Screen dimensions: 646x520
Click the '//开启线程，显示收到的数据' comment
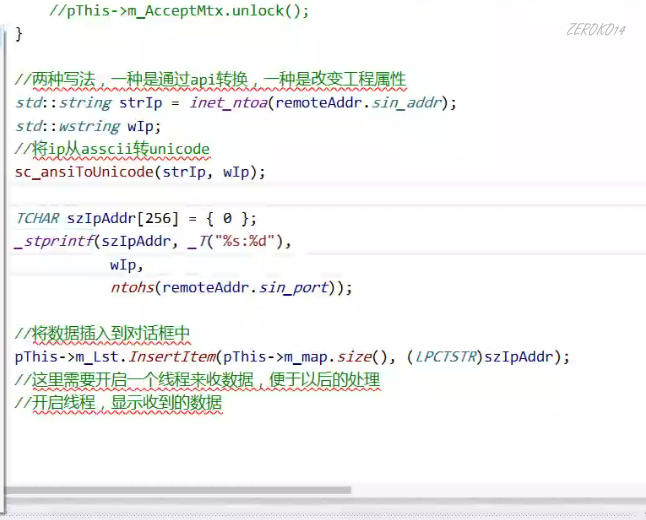[119, 403]
